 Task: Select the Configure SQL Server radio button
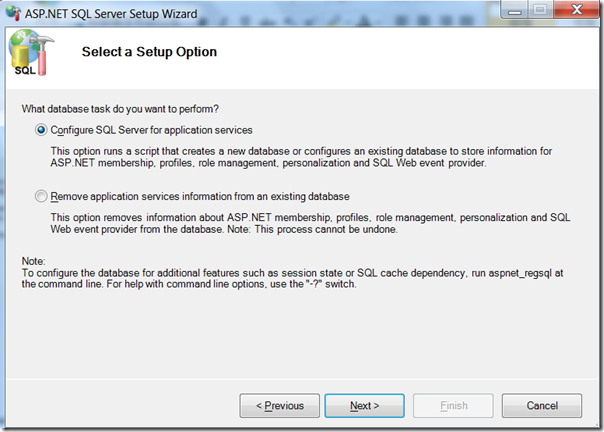(x=41, y=130)
